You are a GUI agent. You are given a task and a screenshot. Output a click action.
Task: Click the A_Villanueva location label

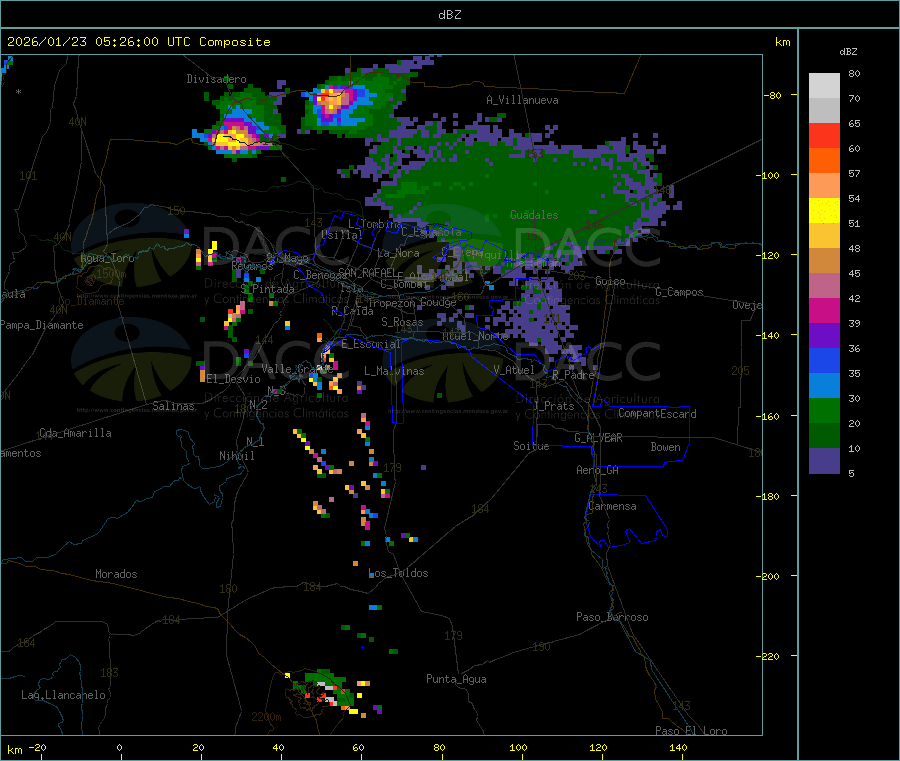tap(522, 100)
